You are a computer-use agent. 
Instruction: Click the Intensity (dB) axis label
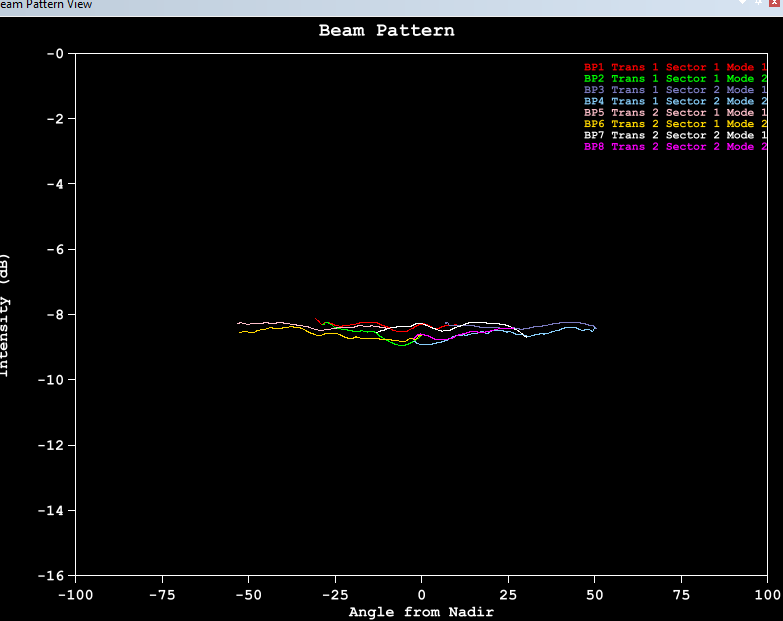pyautogui.click(x=5, y=315)
